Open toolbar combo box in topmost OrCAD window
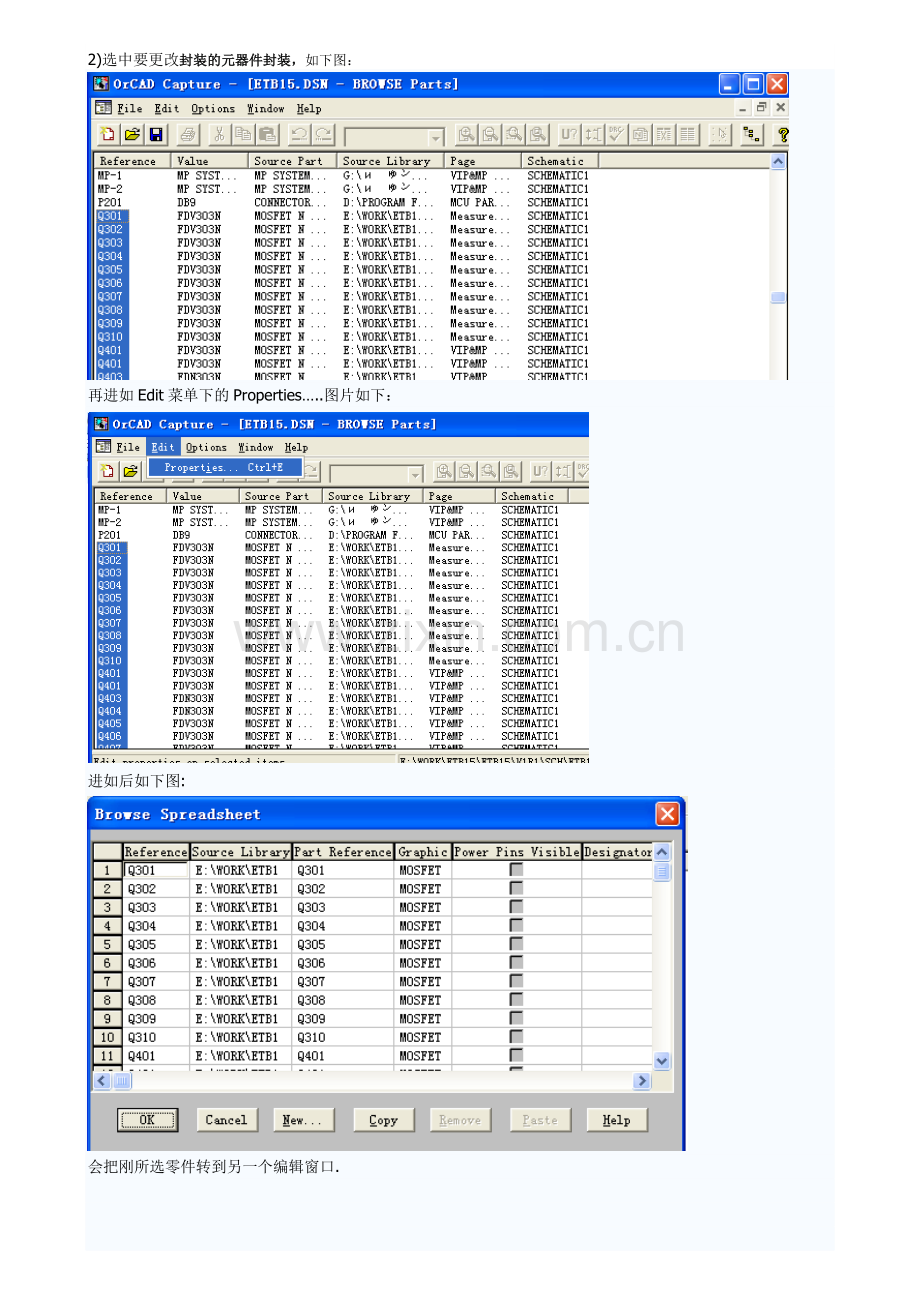Screen dimensions: 920x1302 click(x=435, y=137)
